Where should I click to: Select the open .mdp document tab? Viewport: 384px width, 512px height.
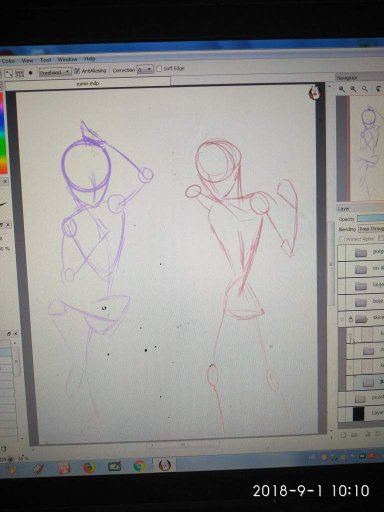click(88, 83)
